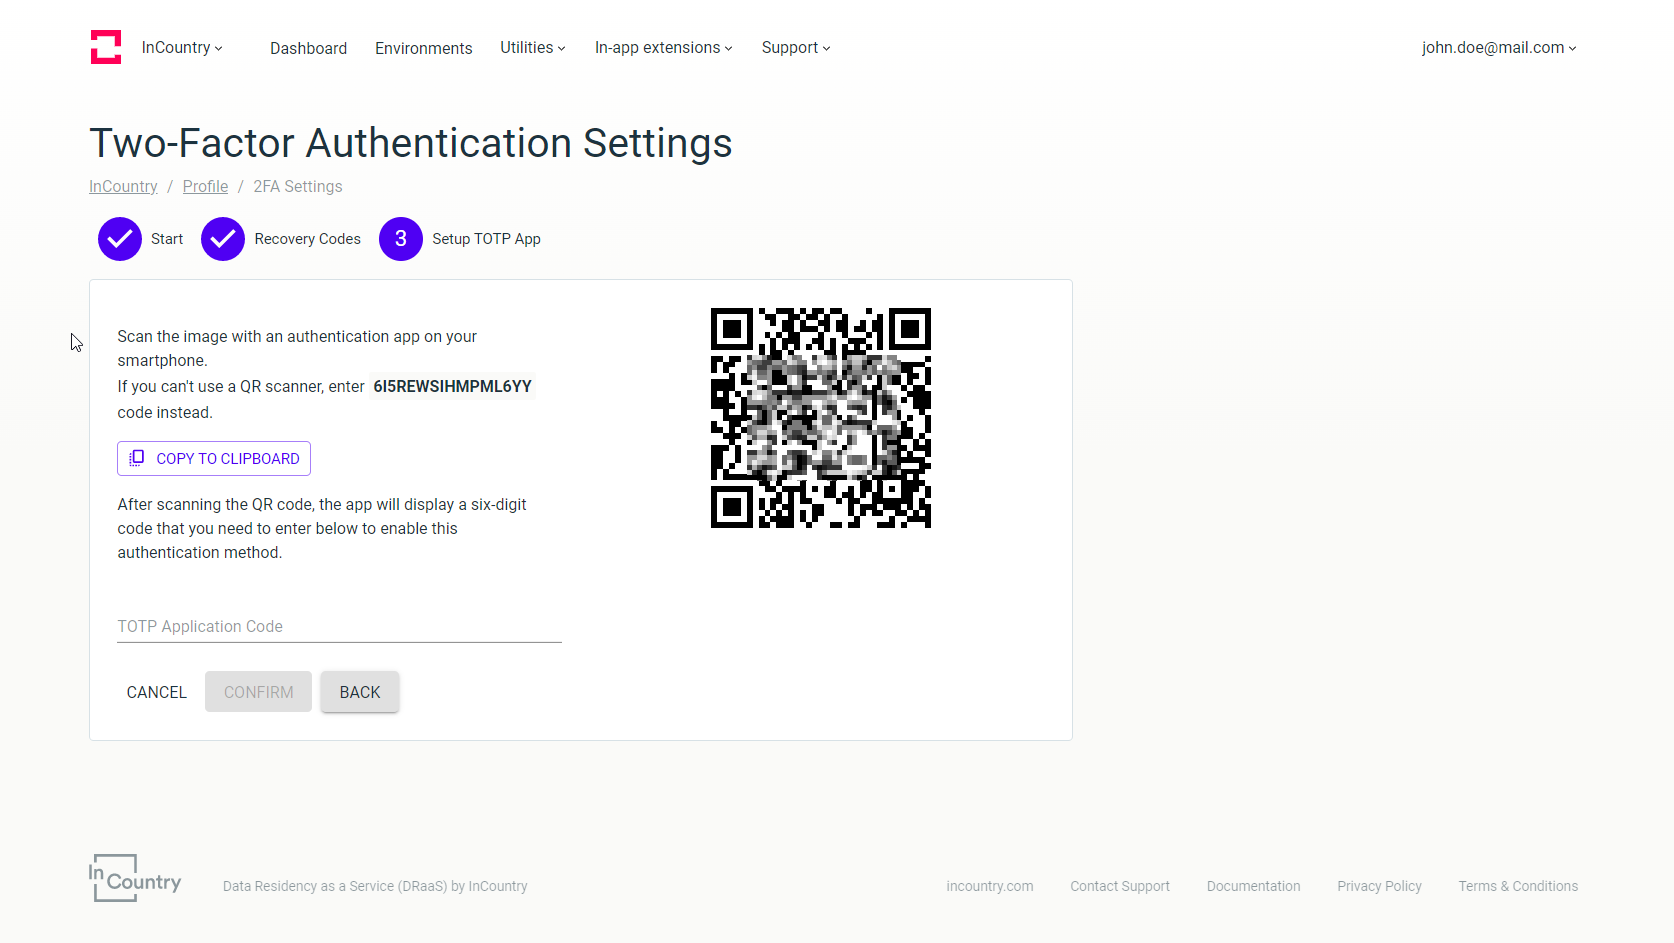This screenshot has height=943, width=1674.
Task: Click the step 3 numbered circle badge
Action: [x=401, y=239]
